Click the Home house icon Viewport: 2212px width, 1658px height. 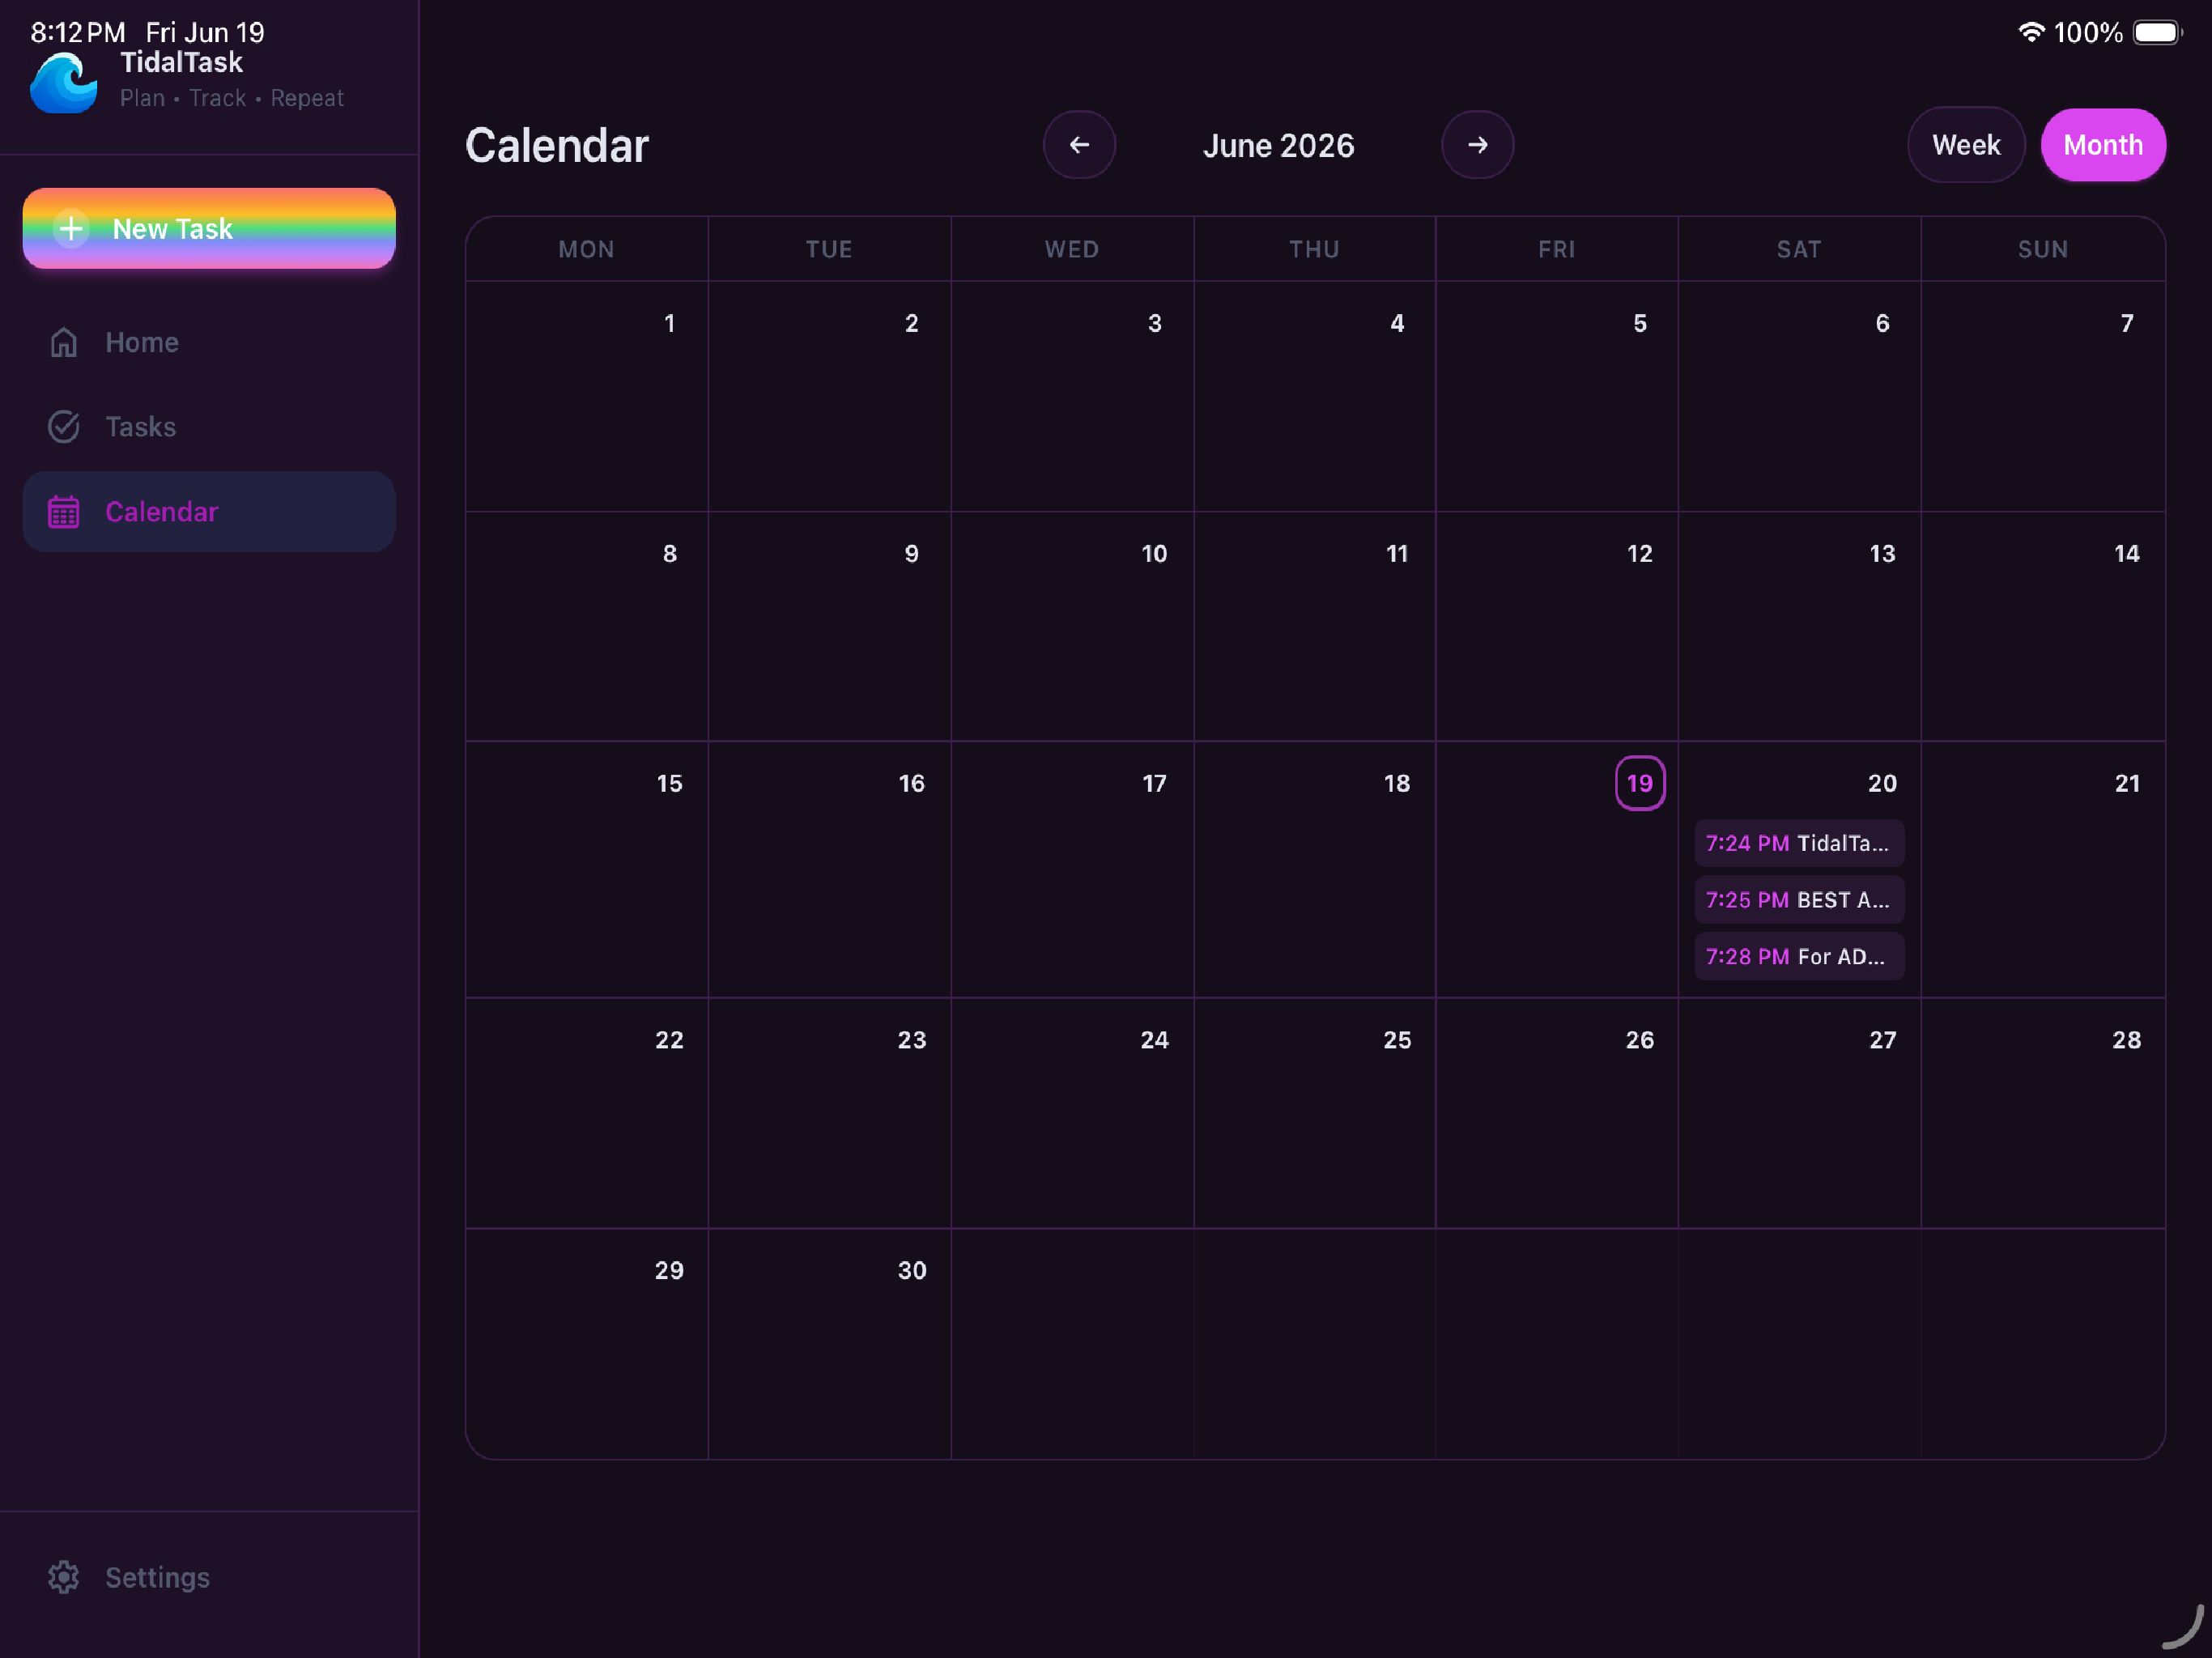64,342
